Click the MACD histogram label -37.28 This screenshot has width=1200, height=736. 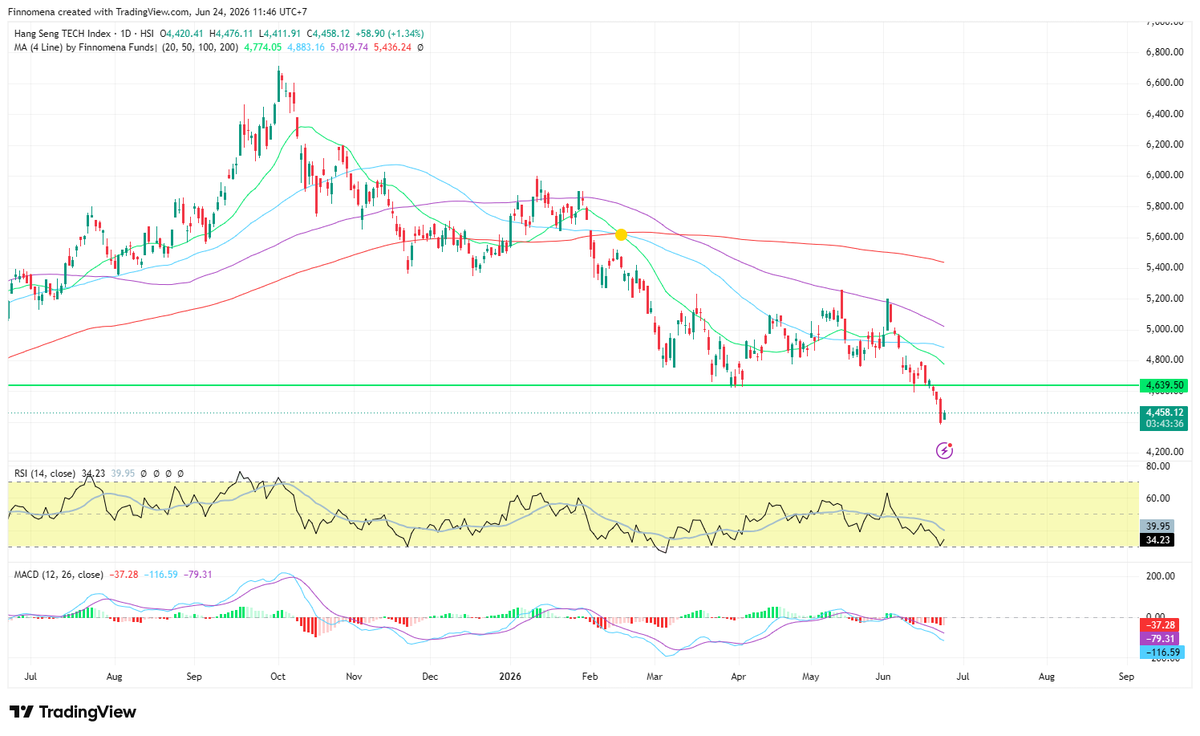1160,623
